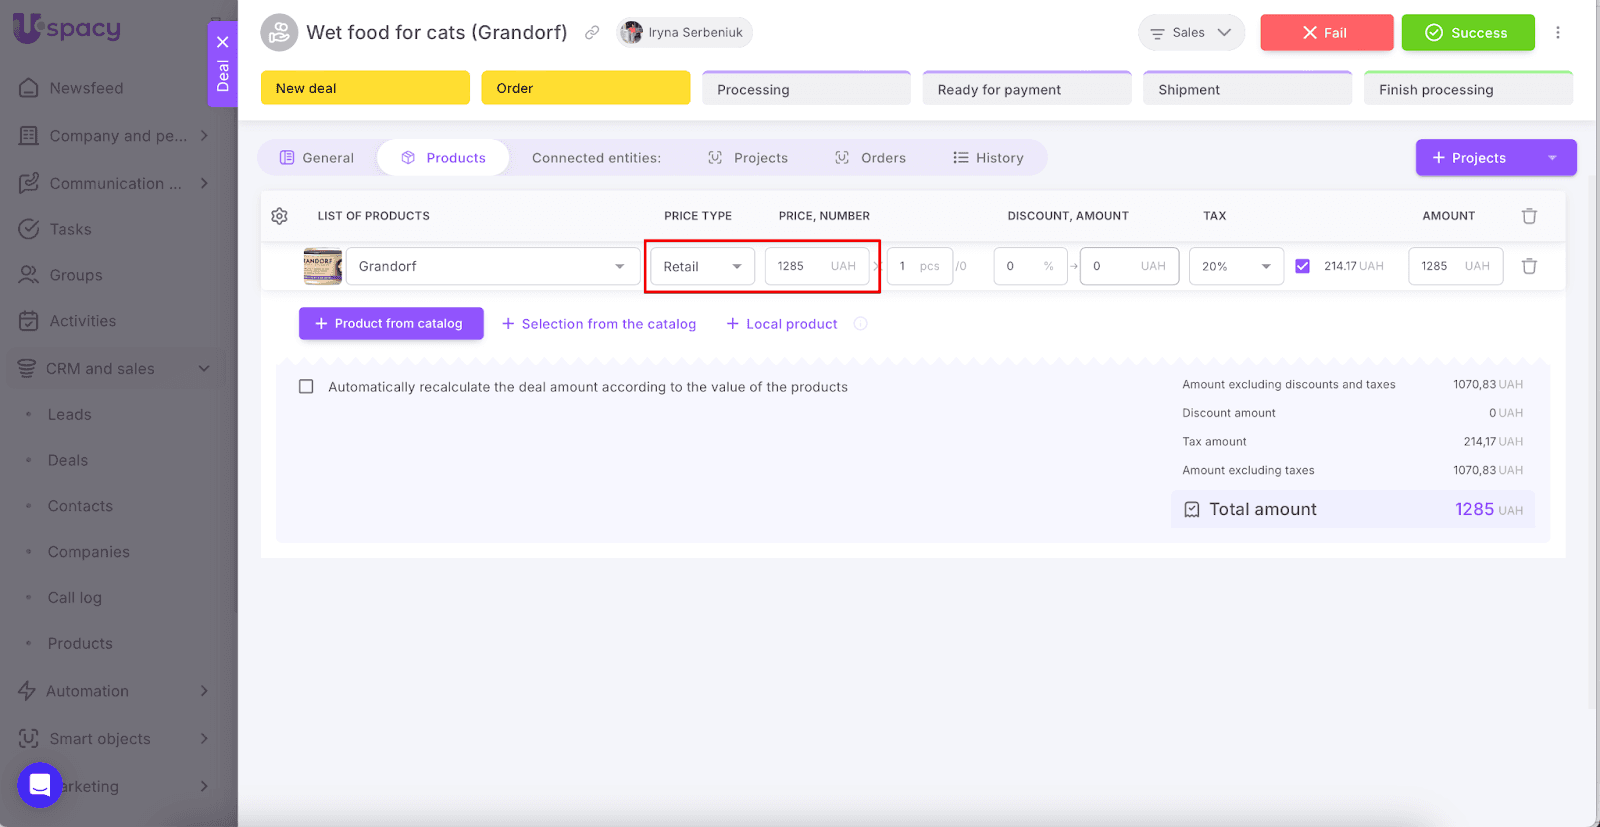Click the trash icon in the table header

pyautogui.click(x=1529, y=216)
